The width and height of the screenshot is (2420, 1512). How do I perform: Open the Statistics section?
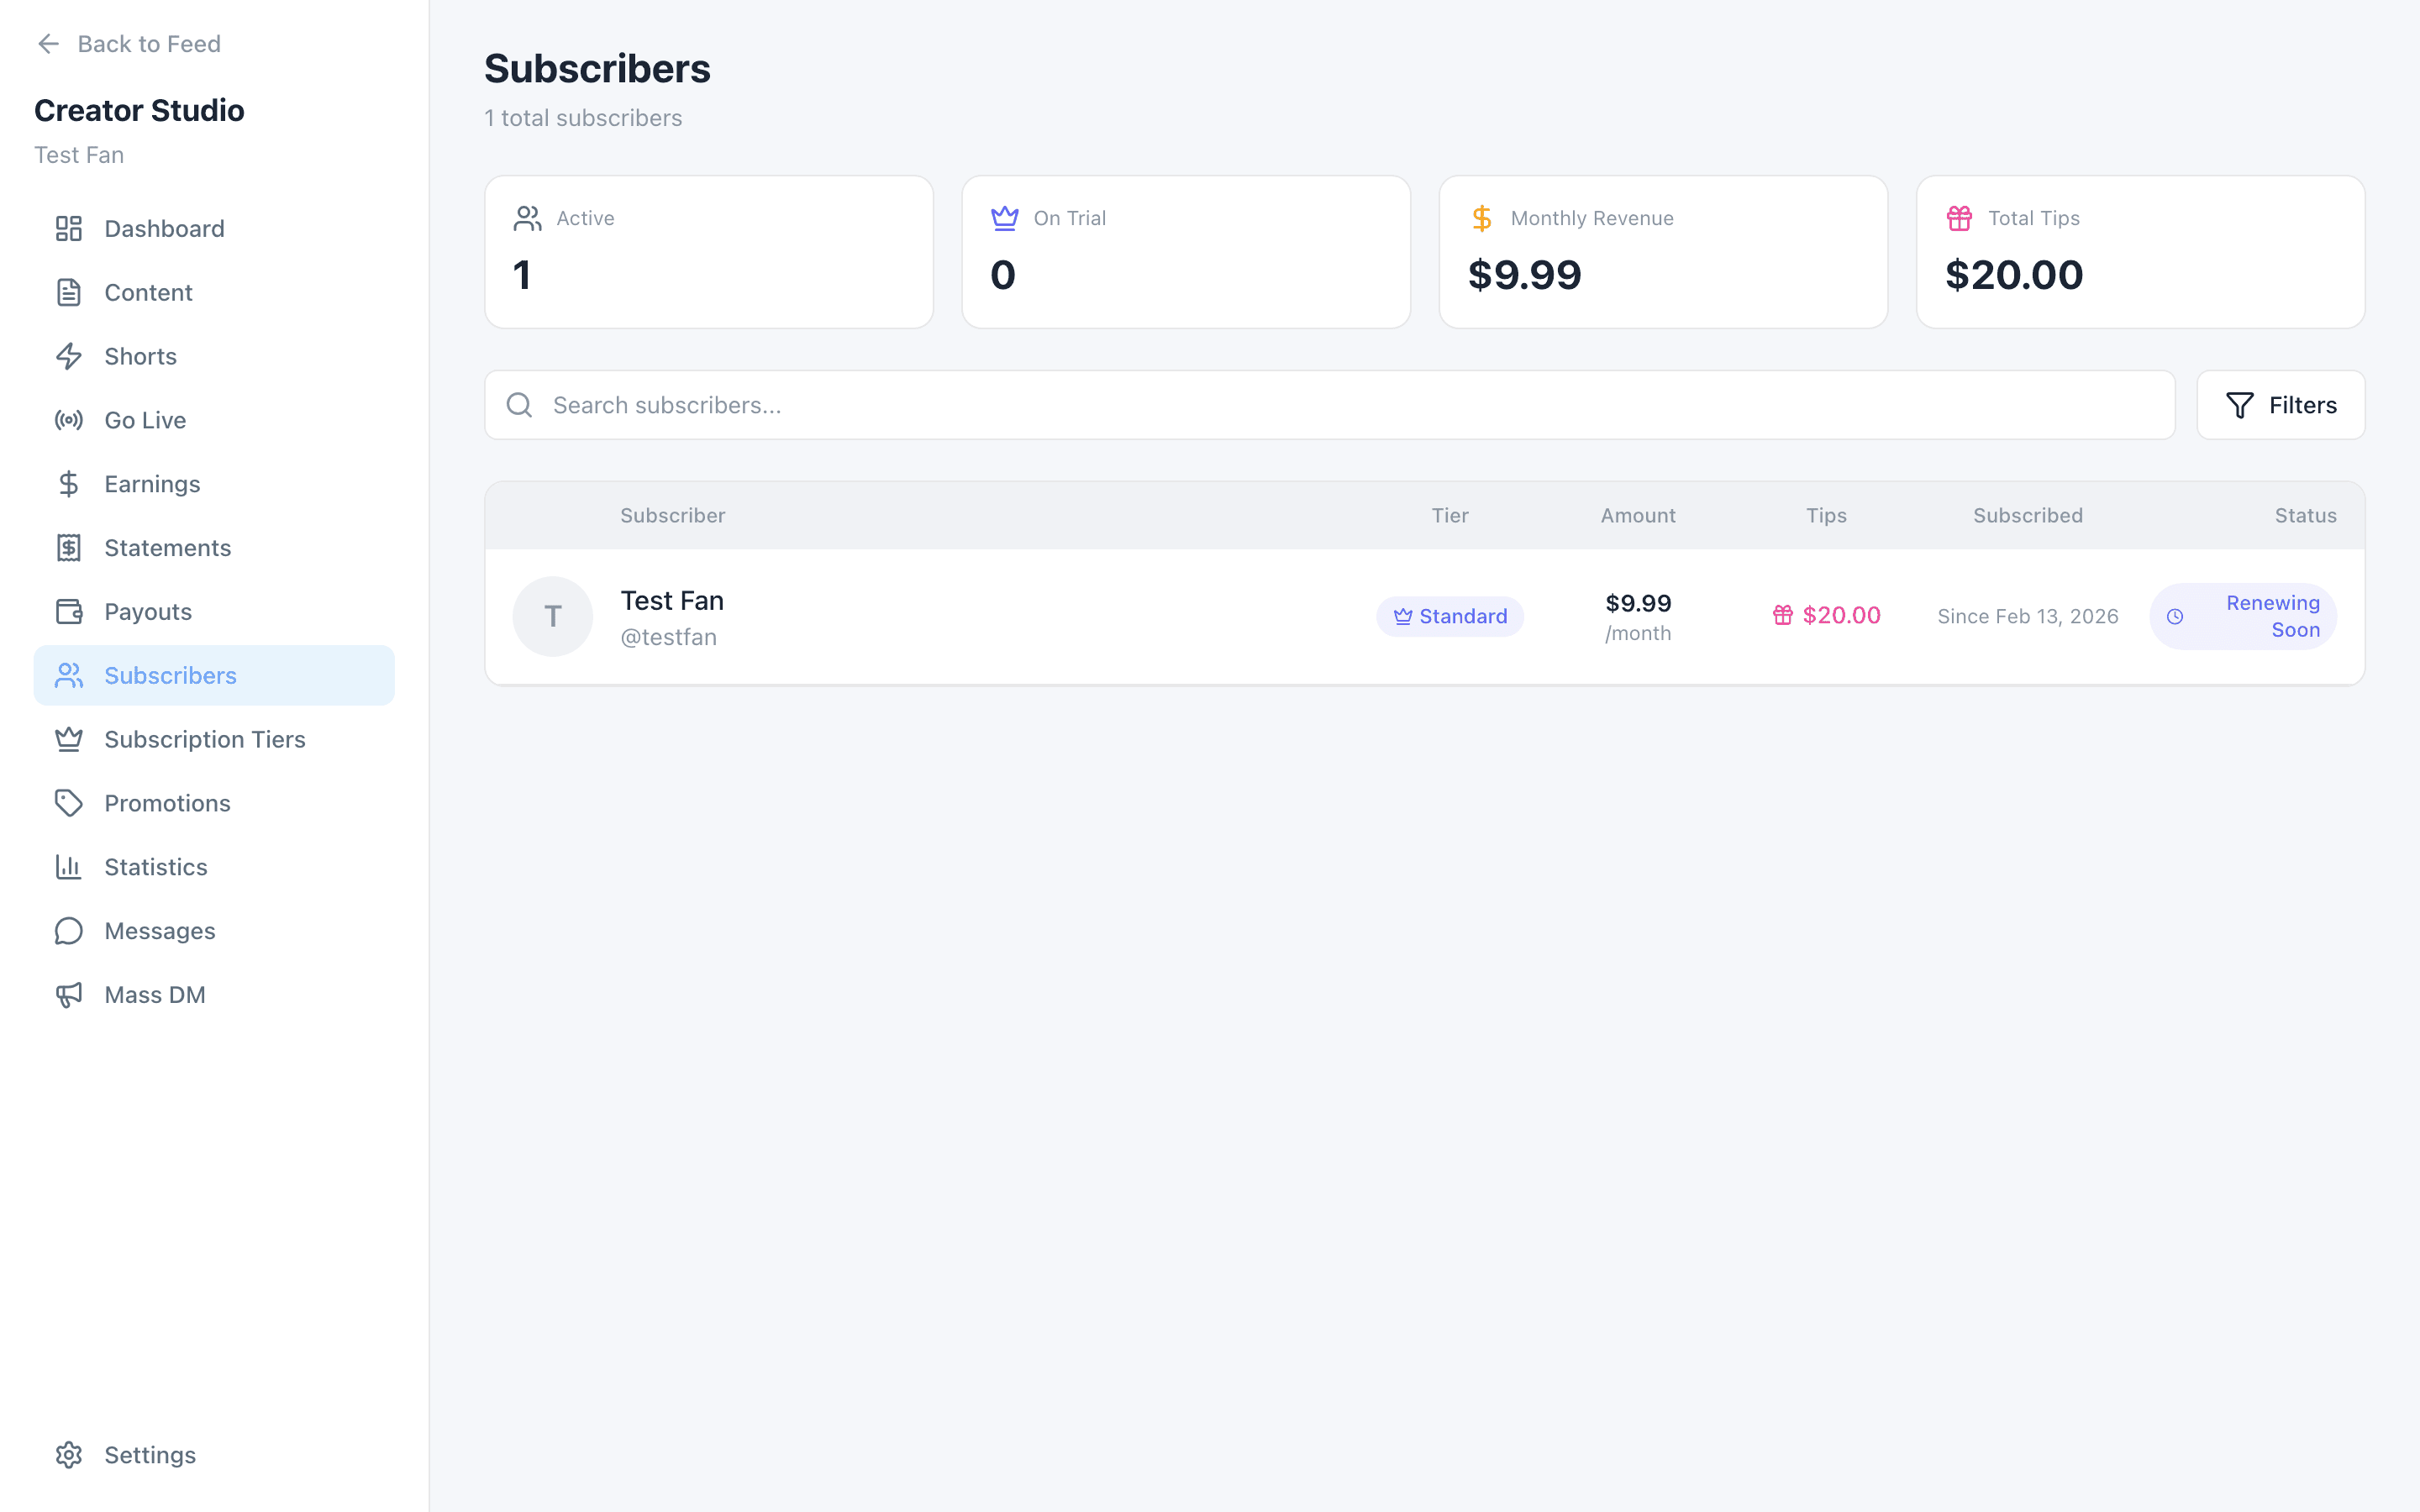(x=214, y=868)
